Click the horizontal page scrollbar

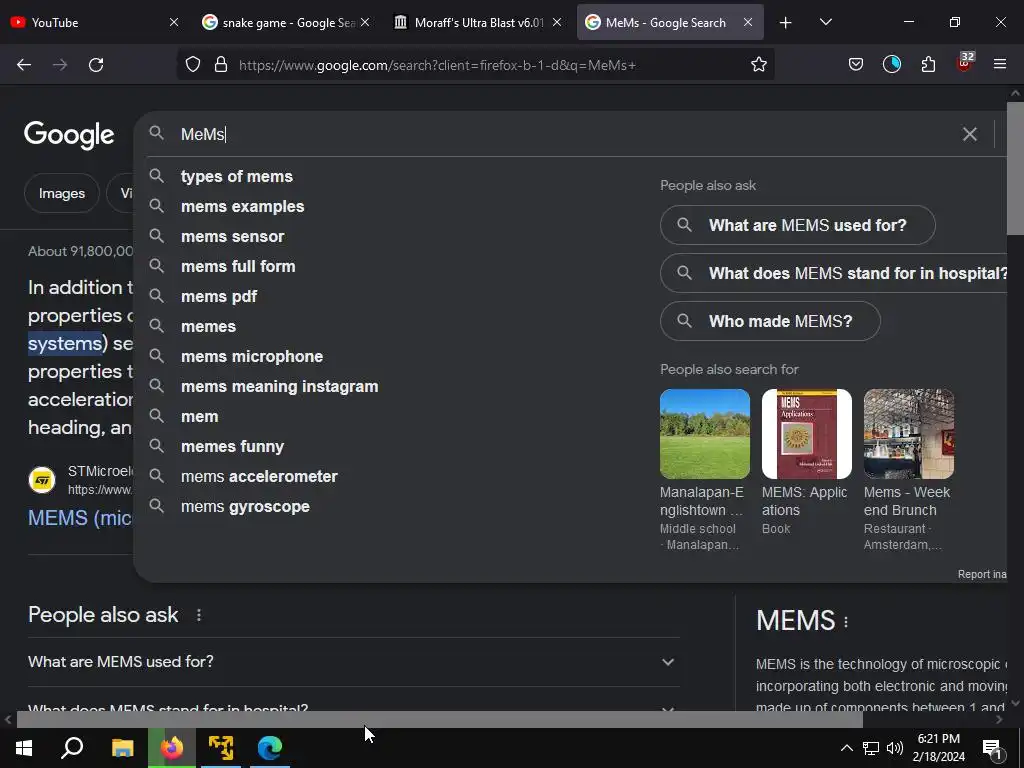439,720
